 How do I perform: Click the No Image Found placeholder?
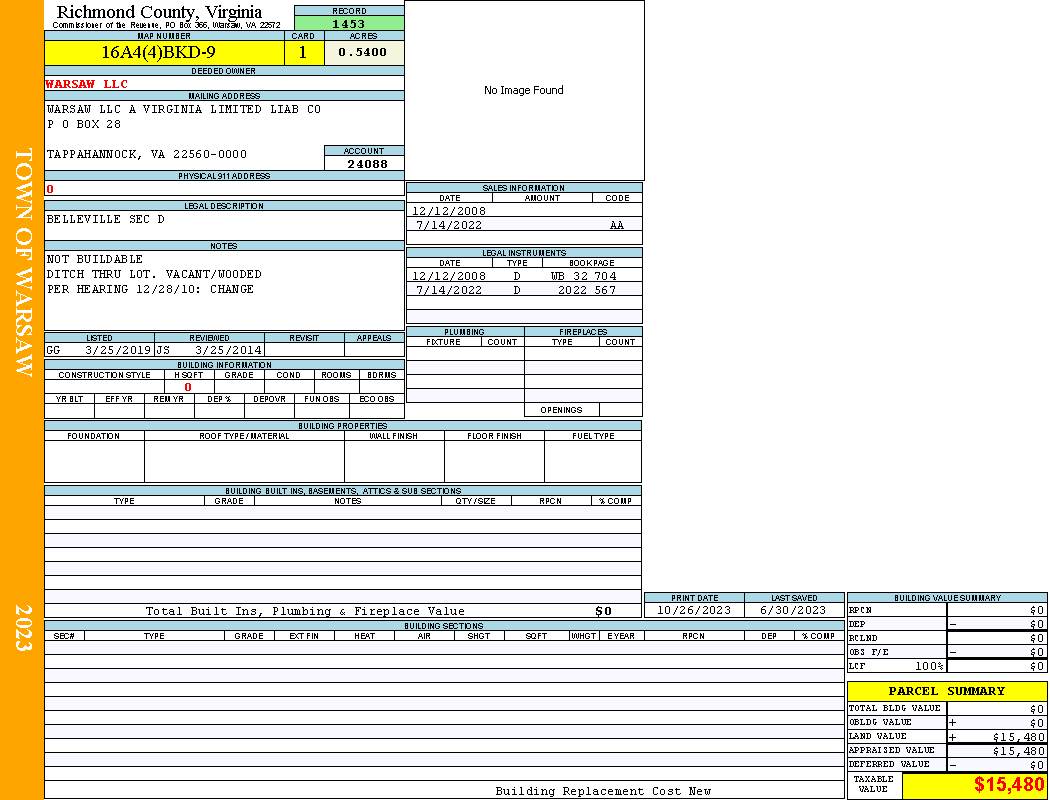point(524,90)
